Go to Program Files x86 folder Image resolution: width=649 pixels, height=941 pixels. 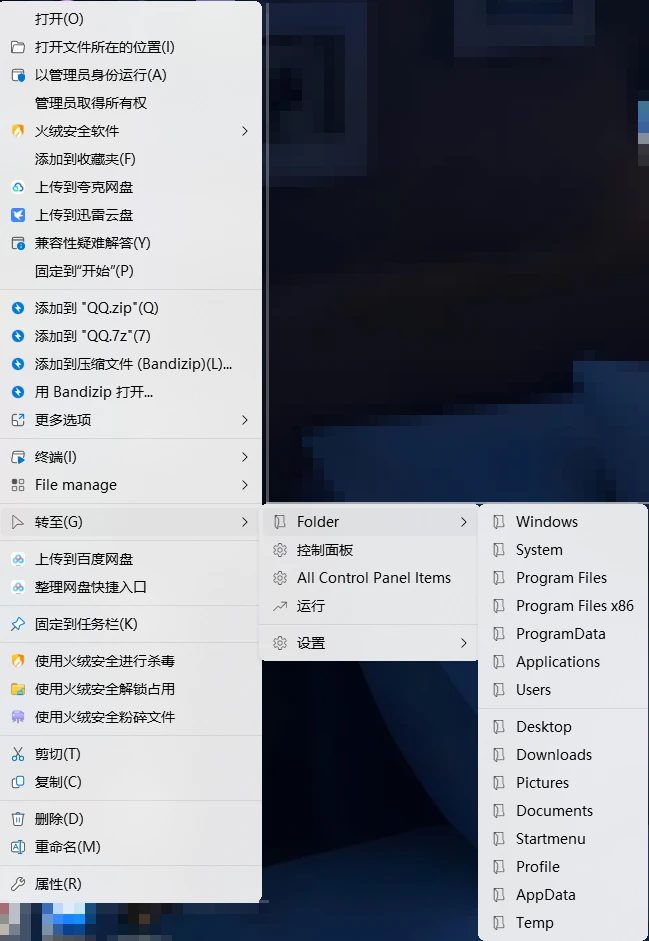(563, 606)
